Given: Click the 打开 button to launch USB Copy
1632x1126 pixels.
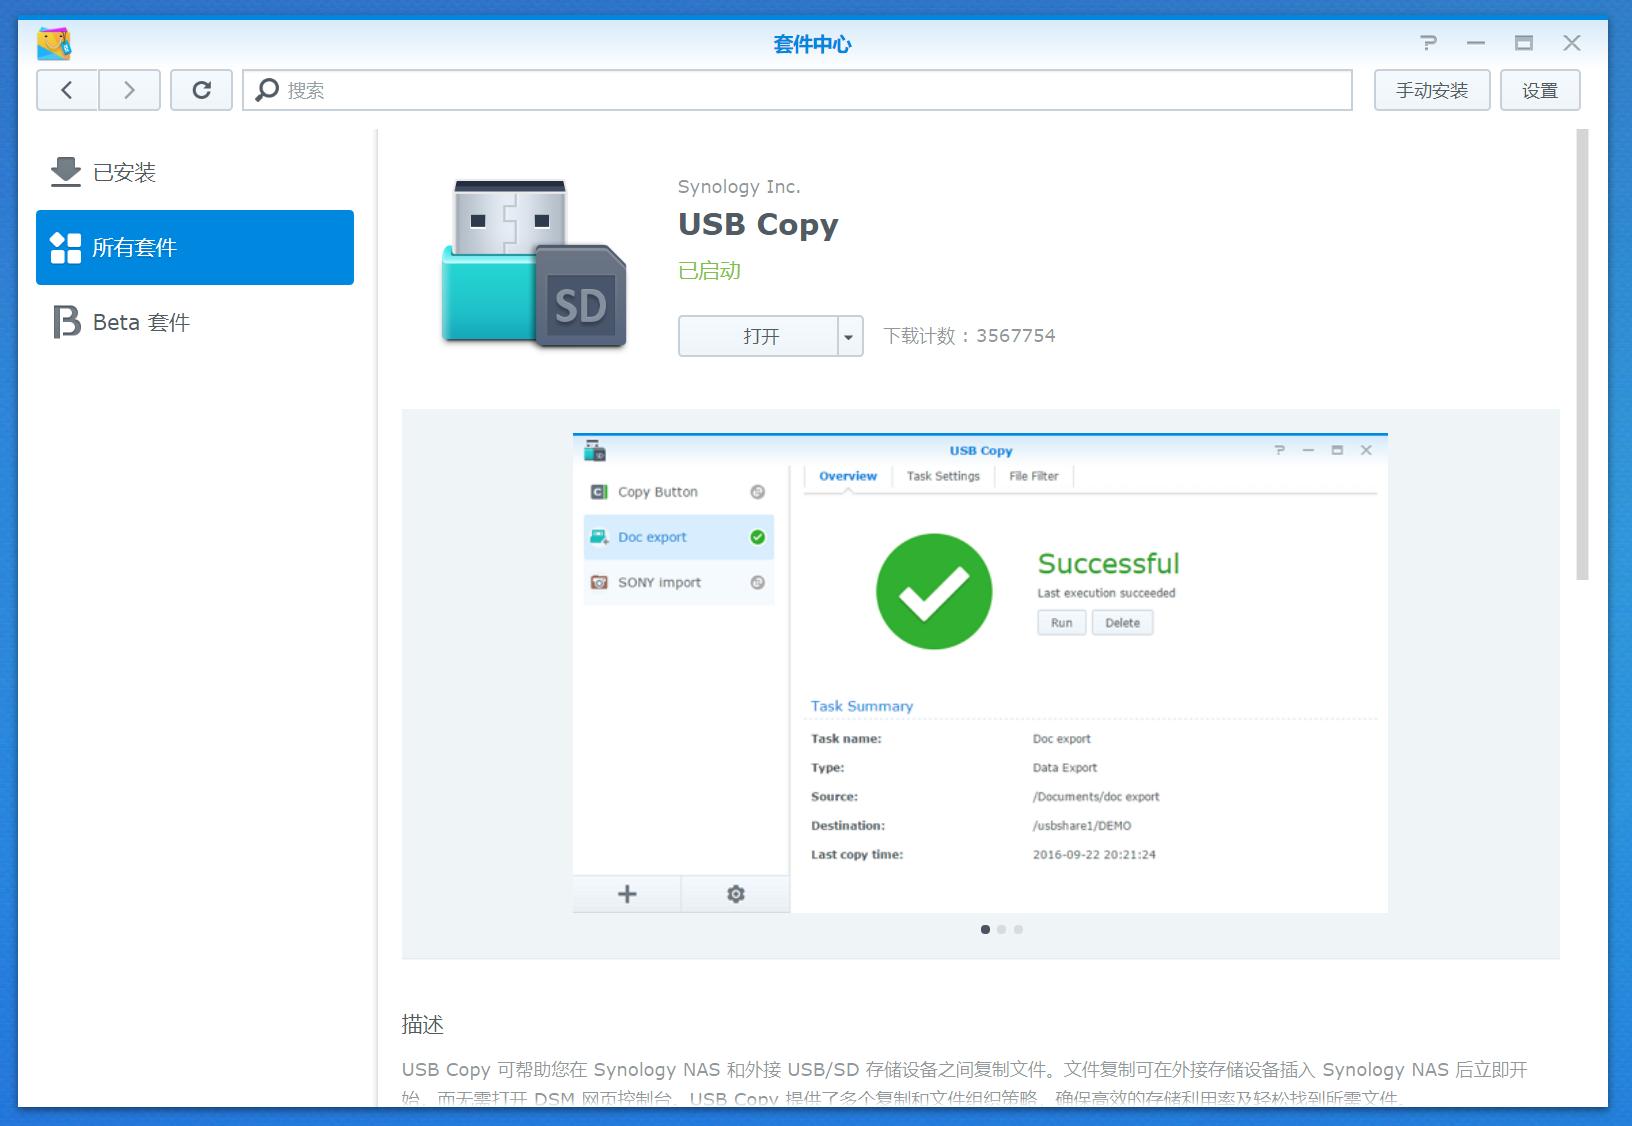Looking at the screenshot, I should coord(759,337).
